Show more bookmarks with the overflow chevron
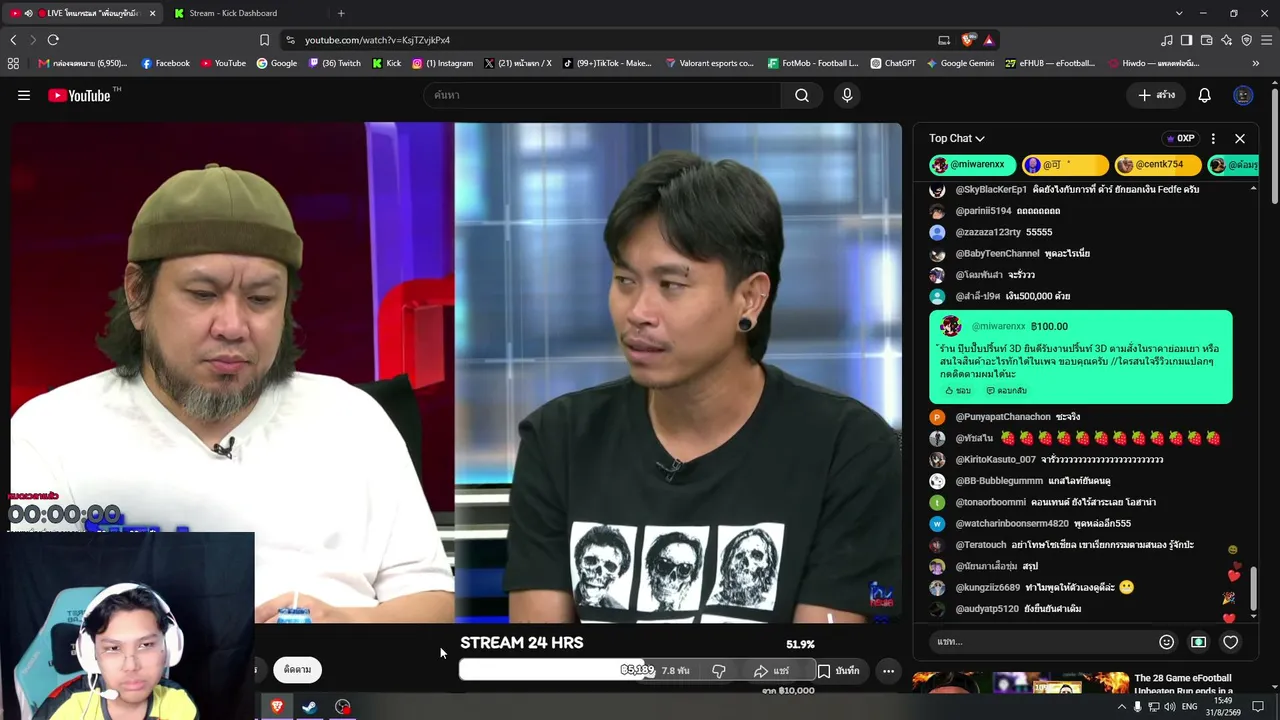This screenshot has width=1280, height=720. [x=1255, y=63]
